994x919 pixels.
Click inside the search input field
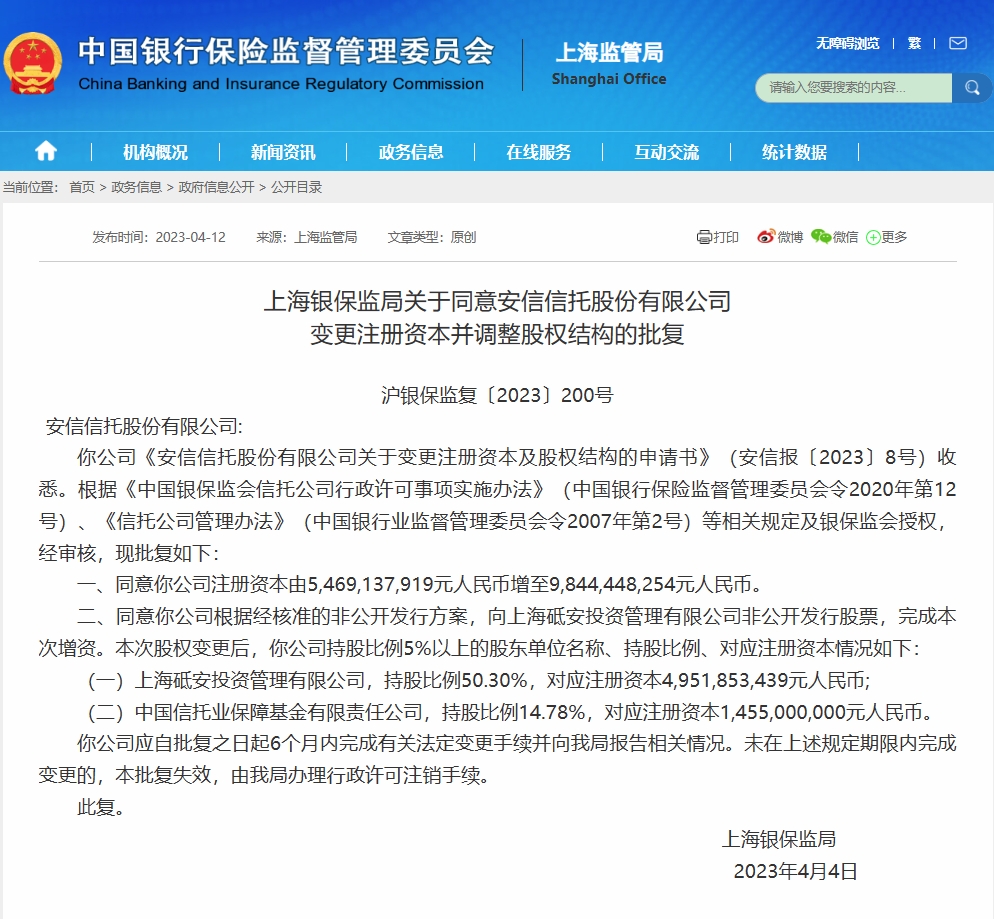[855, 88]
